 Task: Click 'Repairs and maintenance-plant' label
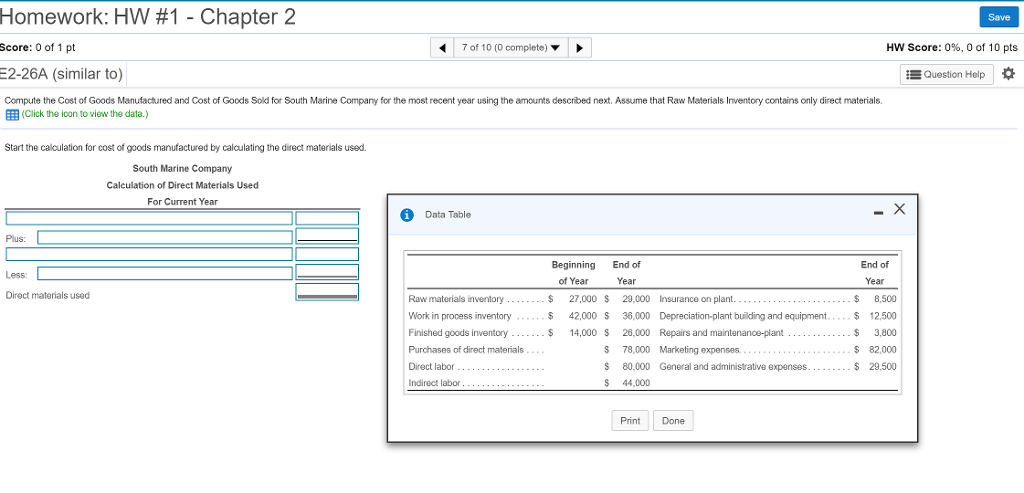pos(722,333)
